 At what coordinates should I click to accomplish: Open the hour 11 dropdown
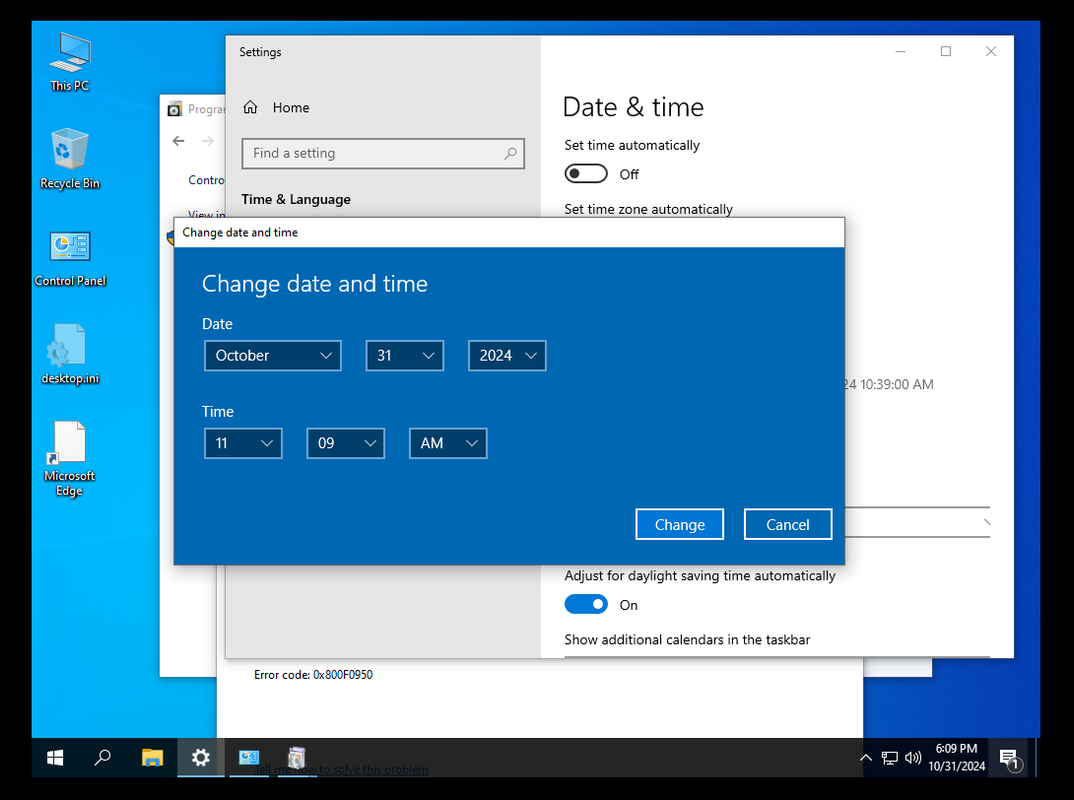point(243,443)
